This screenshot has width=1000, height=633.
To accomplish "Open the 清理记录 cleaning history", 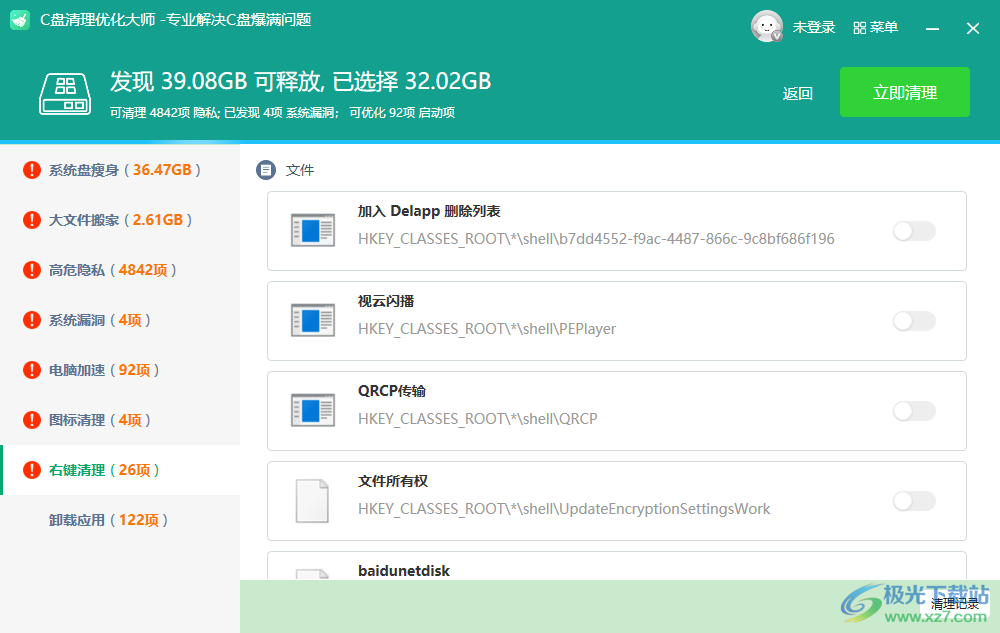I will coord(955,603).
